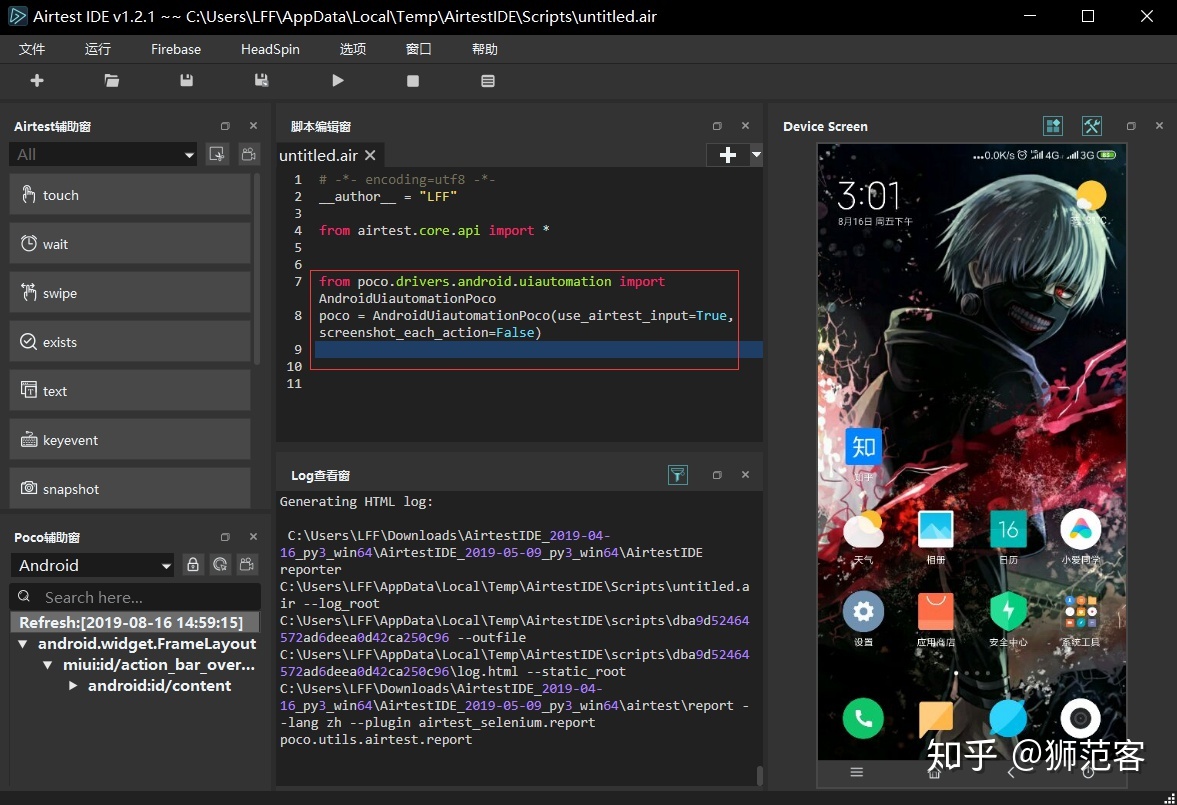The height and width of the screenshot is (805, 1177).
Task: Tap the 小爱同学 app icon on device
Action: click(x=1080, y=530)
